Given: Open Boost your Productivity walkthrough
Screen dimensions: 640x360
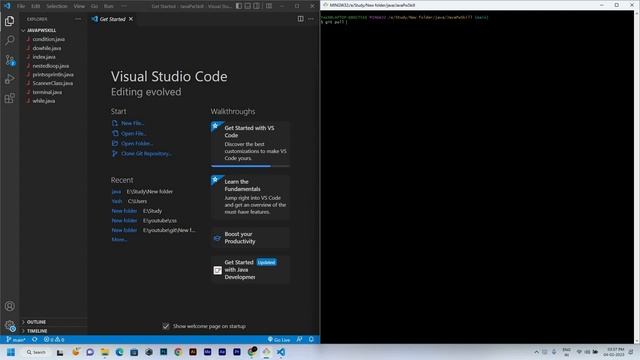Looking at the screenshot, I should [250, 238].
